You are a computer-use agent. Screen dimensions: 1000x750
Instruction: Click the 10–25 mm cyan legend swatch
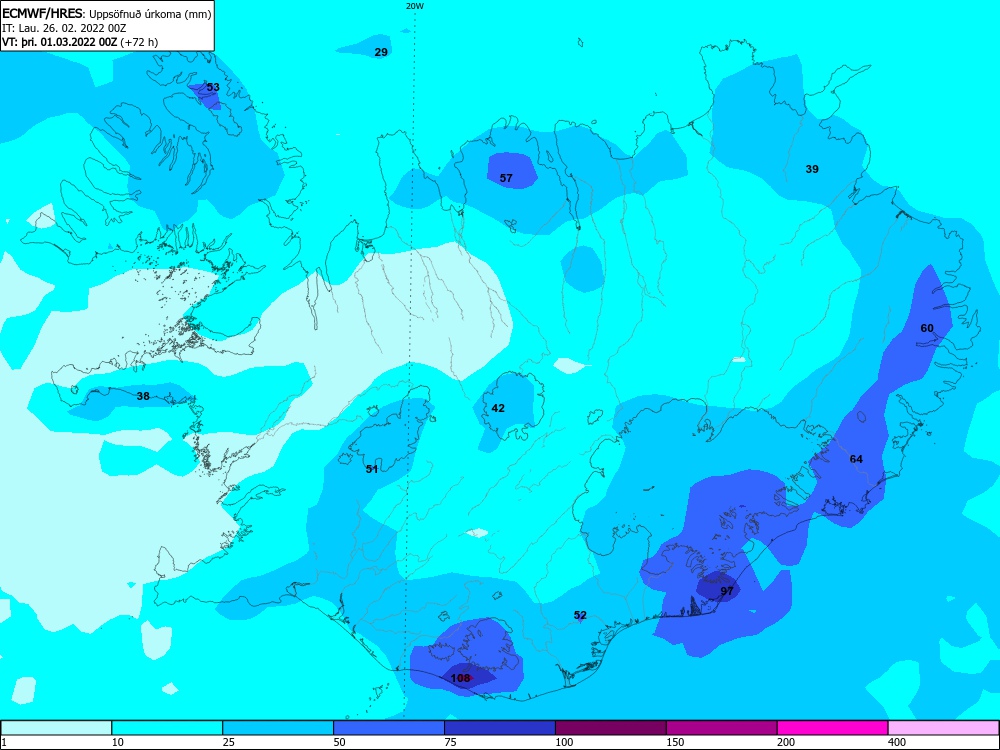point(167,728)
